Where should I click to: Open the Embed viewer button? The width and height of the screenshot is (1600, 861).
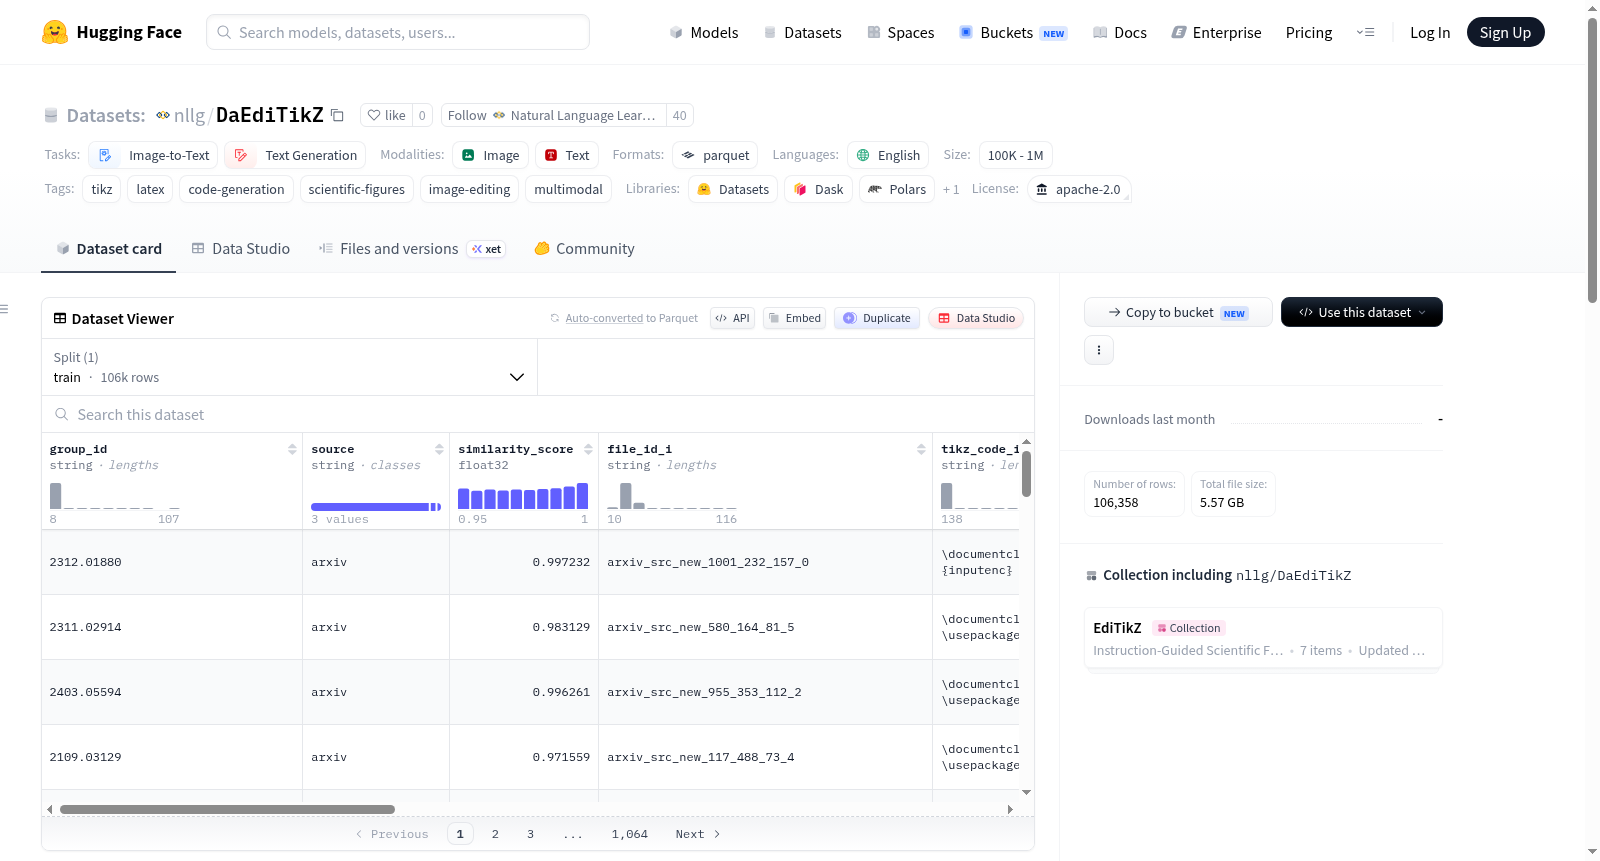pyautogui.click(x=794, y=318)
